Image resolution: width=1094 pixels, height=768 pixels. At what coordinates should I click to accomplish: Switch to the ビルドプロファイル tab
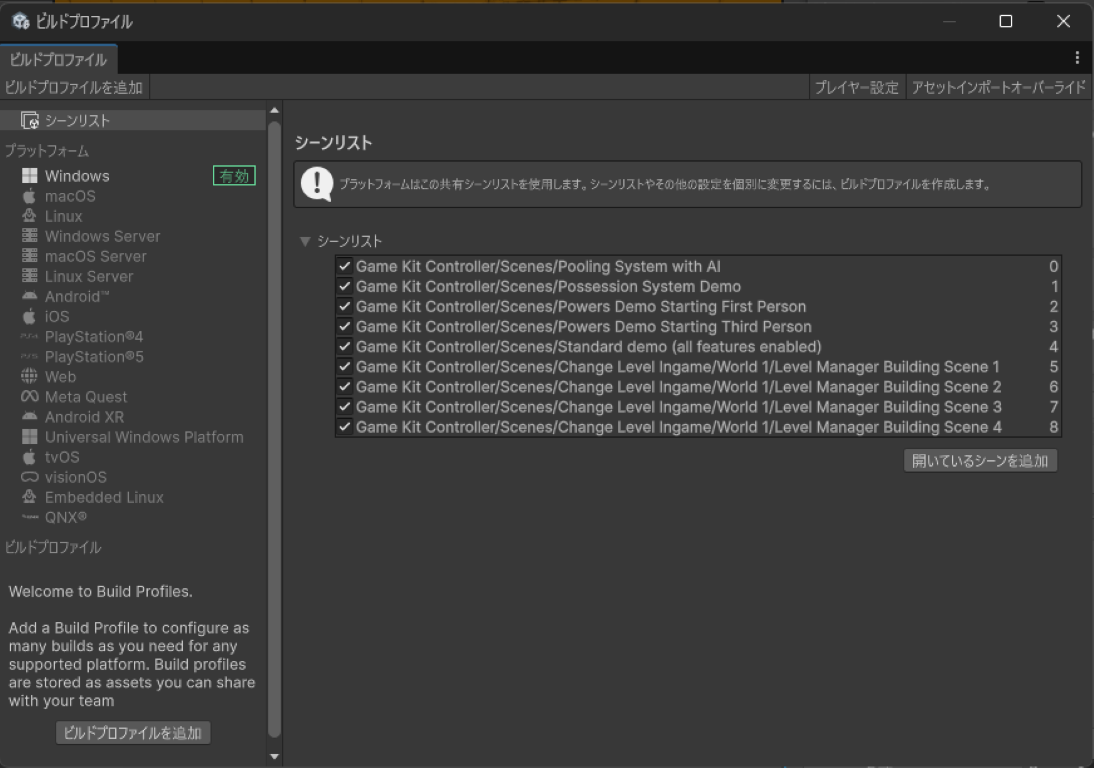[59, 59]
